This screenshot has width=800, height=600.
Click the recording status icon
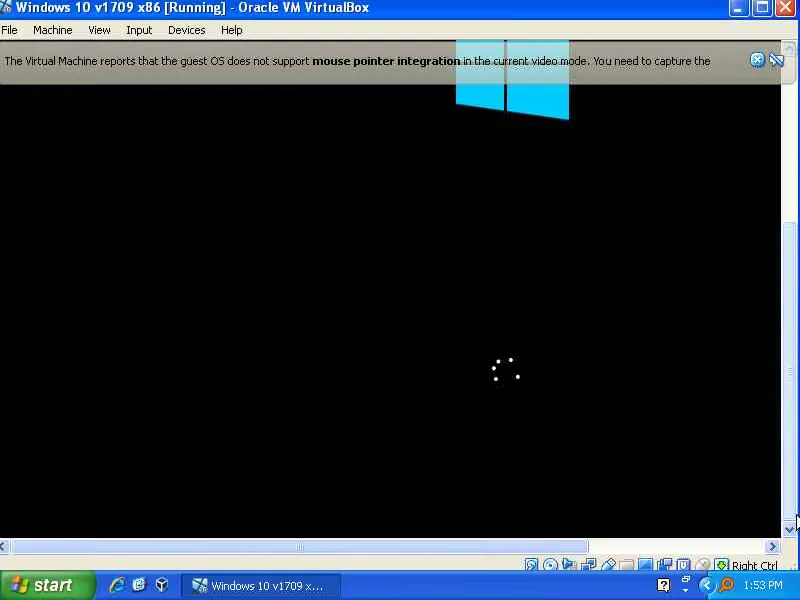(664, 564)
